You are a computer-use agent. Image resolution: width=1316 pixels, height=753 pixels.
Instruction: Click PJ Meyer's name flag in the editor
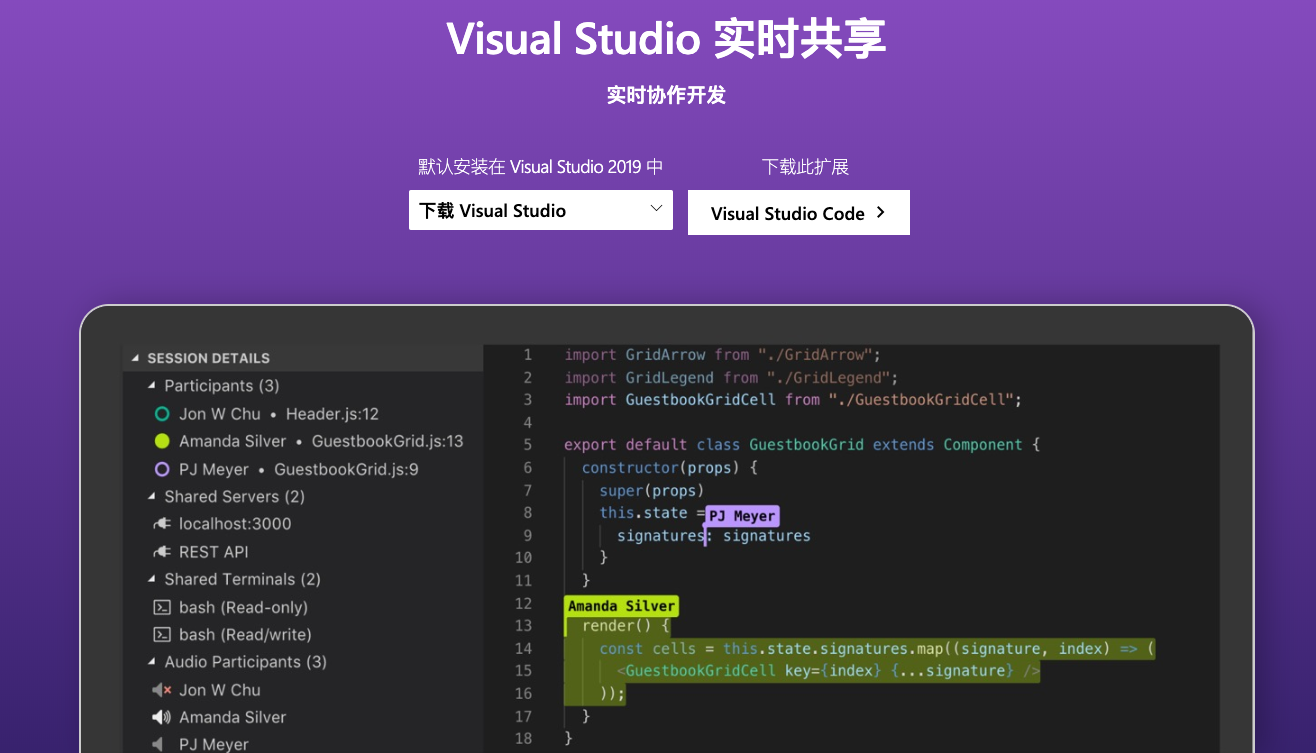(741, 515)
